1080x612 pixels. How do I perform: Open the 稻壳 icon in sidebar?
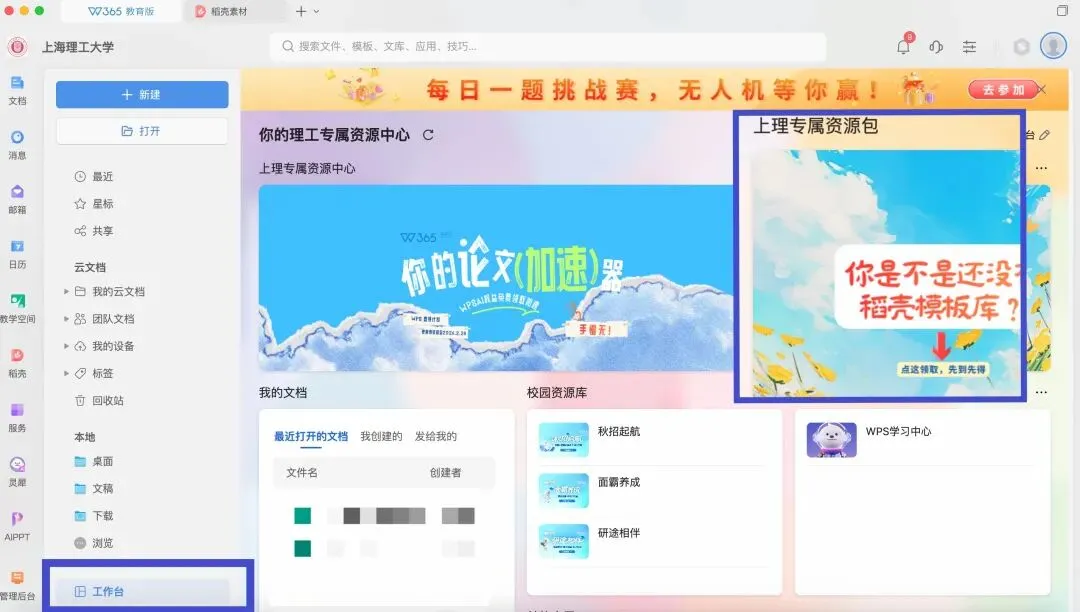(x=17, y=362)
